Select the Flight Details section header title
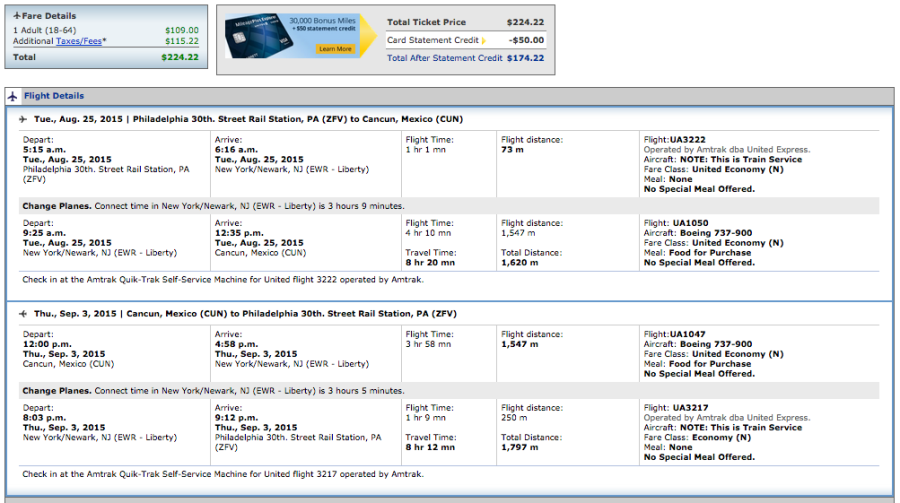900x503 pixels. click(x=54, y=97)
